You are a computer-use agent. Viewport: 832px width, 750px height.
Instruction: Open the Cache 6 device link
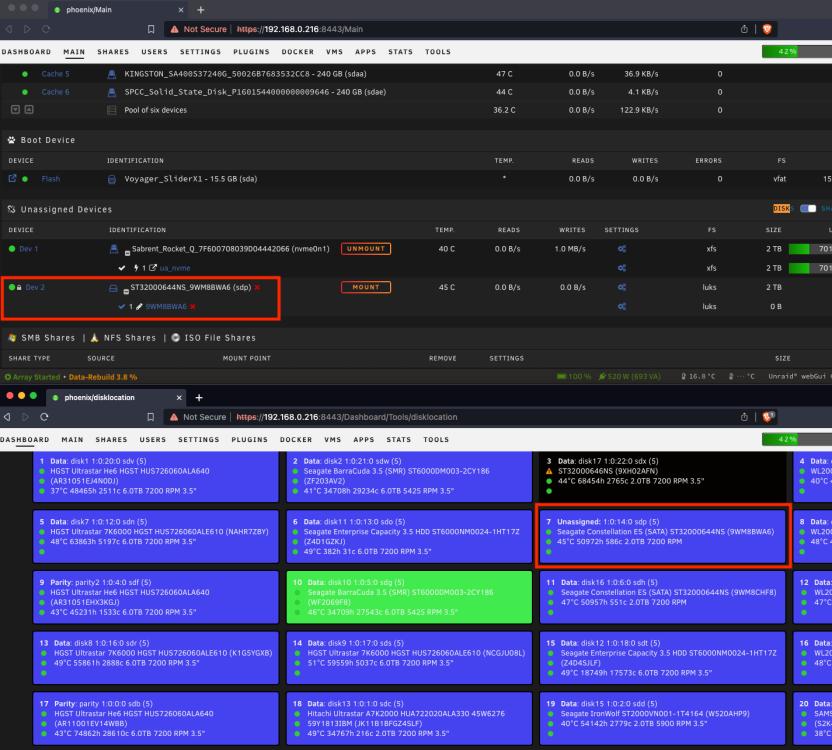(55, 92)
